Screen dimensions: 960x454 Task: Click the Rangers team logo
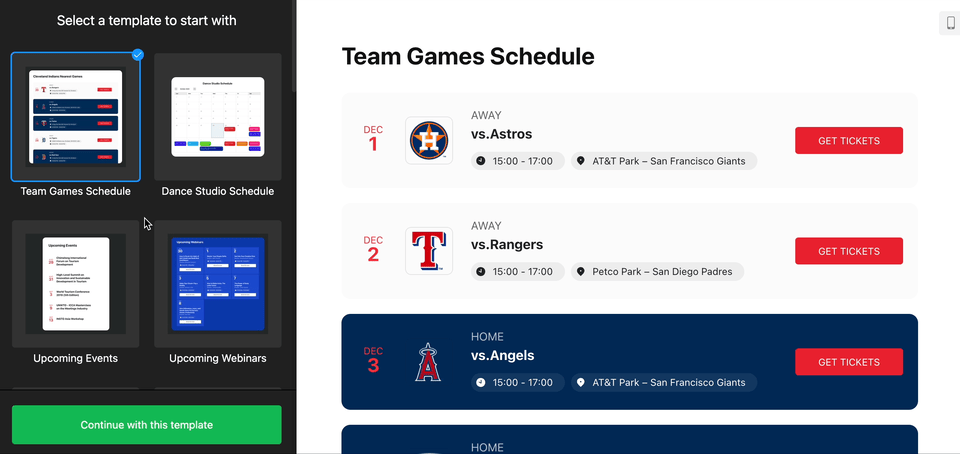[x=429, y=251]
